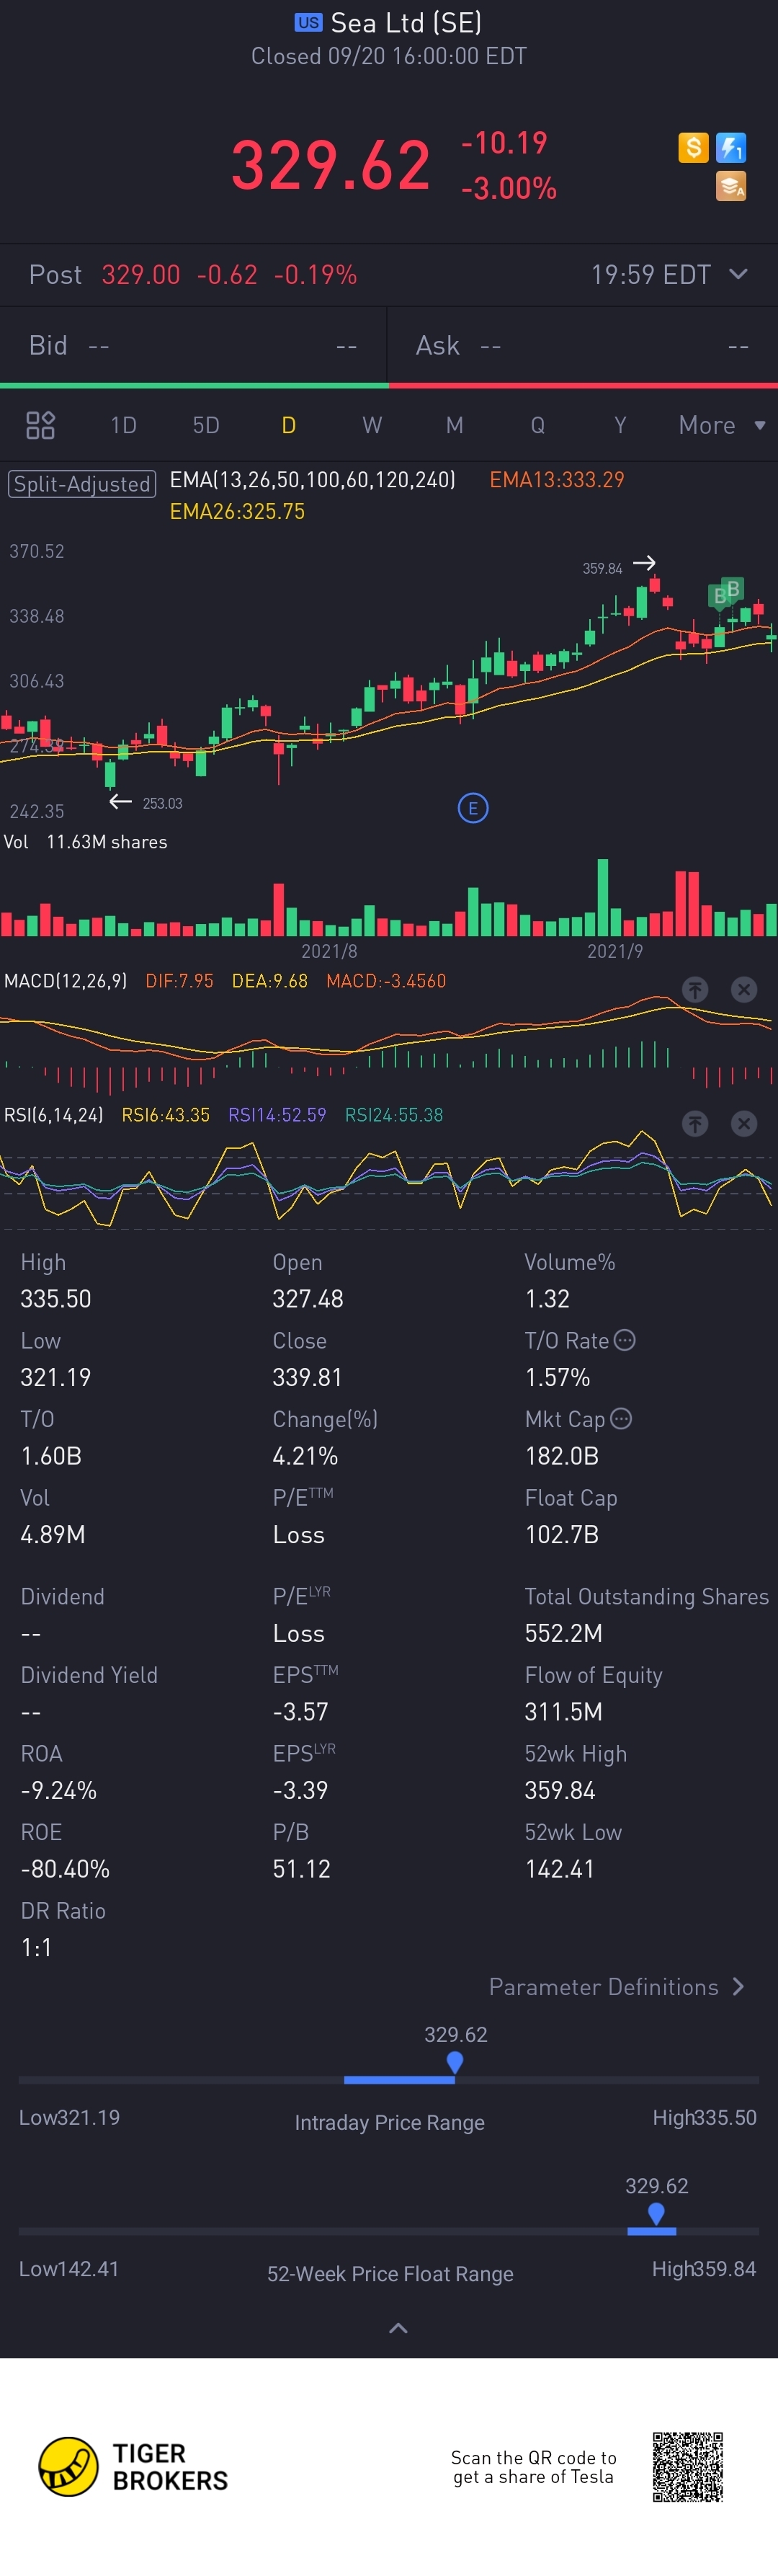The image size is (778, 2576).
Task: Tap the 359.84 chart high label
Action: click(602, 568)
